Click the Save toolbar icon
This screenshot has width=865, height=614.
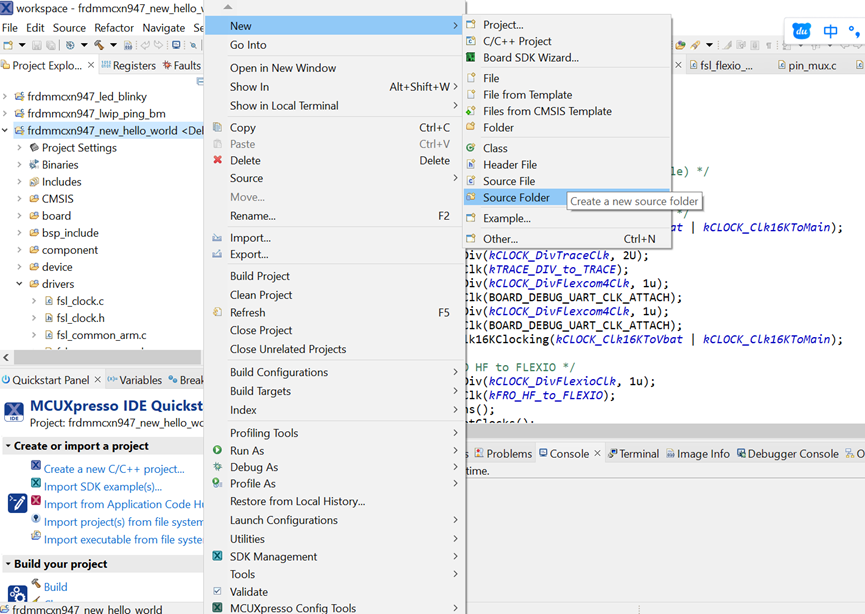(x=36, y=45)
